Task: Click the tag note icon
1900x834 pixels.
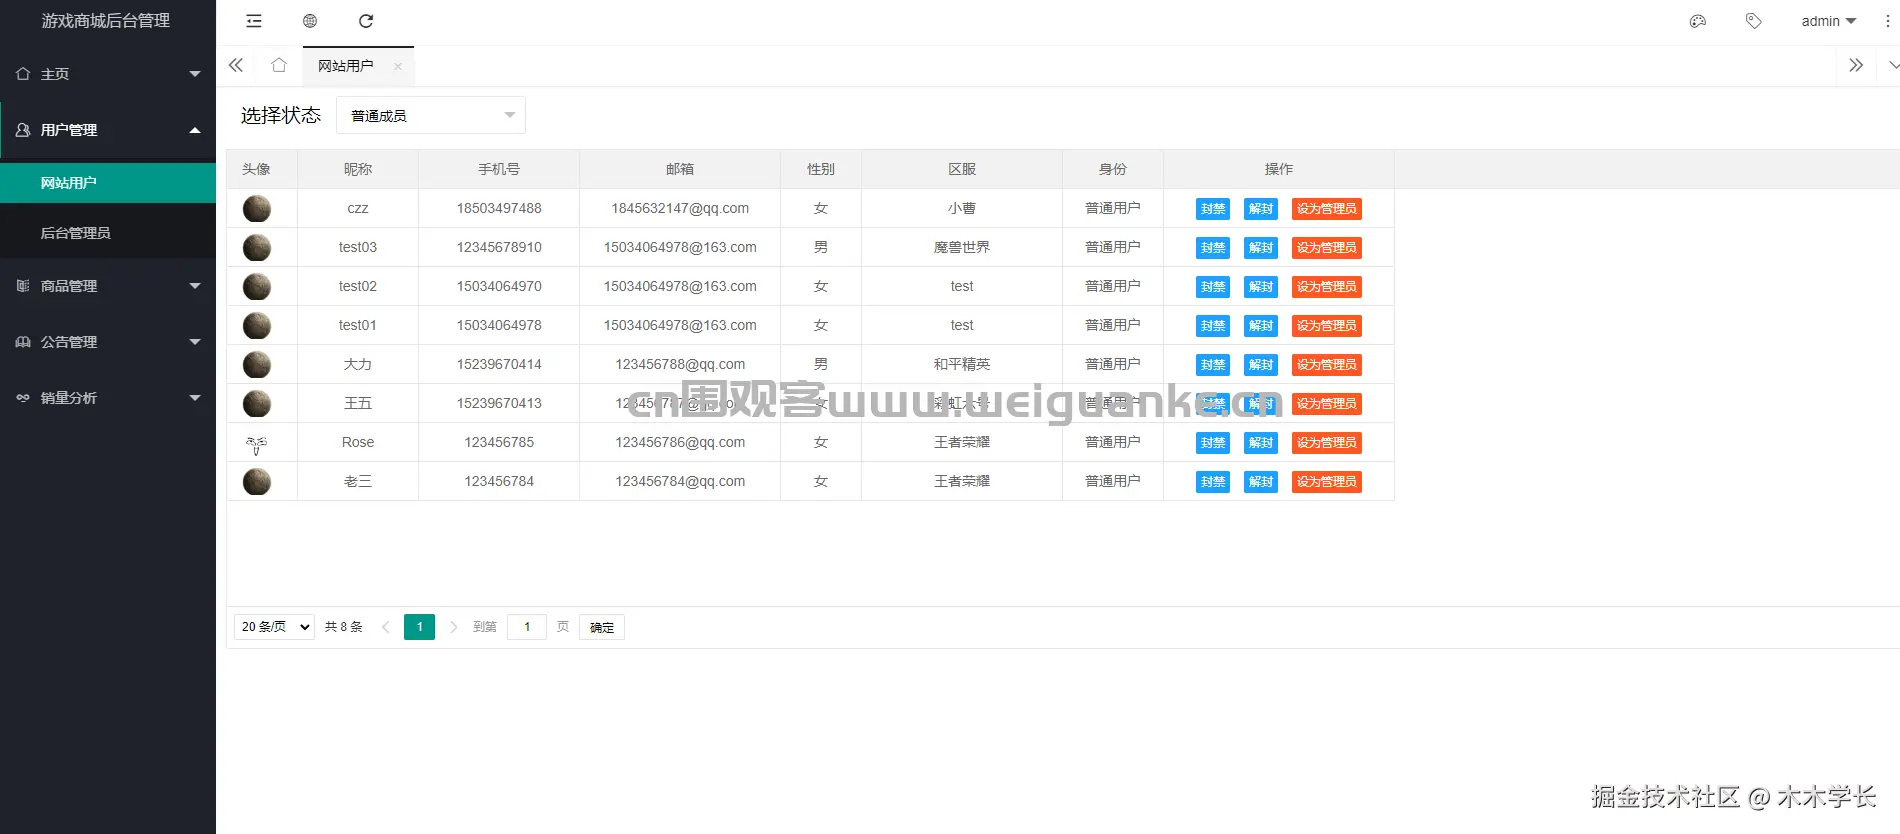Action: 1753,21
